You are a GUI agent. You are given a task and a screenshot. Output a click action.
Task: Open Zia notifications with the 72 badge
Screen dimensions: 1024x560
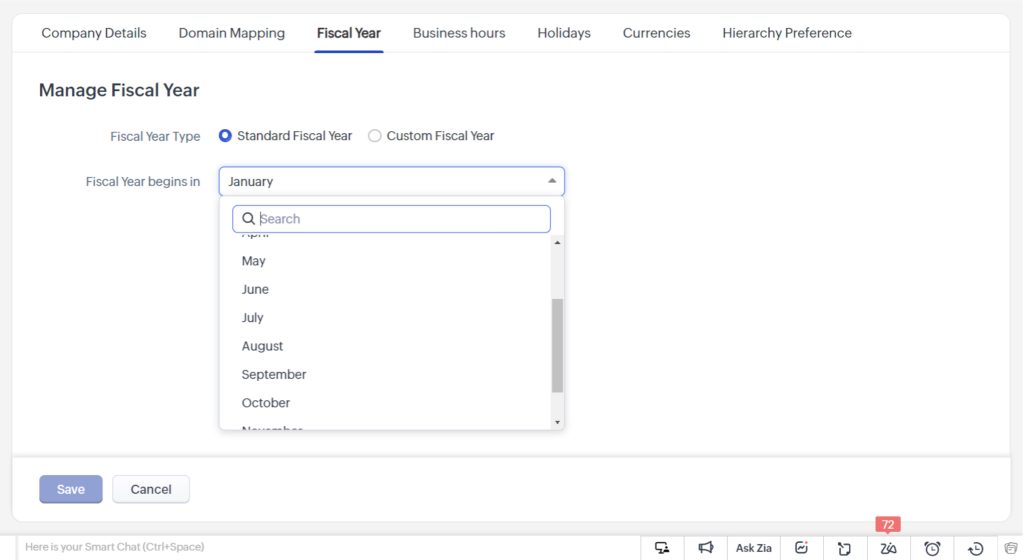pyautogui.click(x=888, y=548)
